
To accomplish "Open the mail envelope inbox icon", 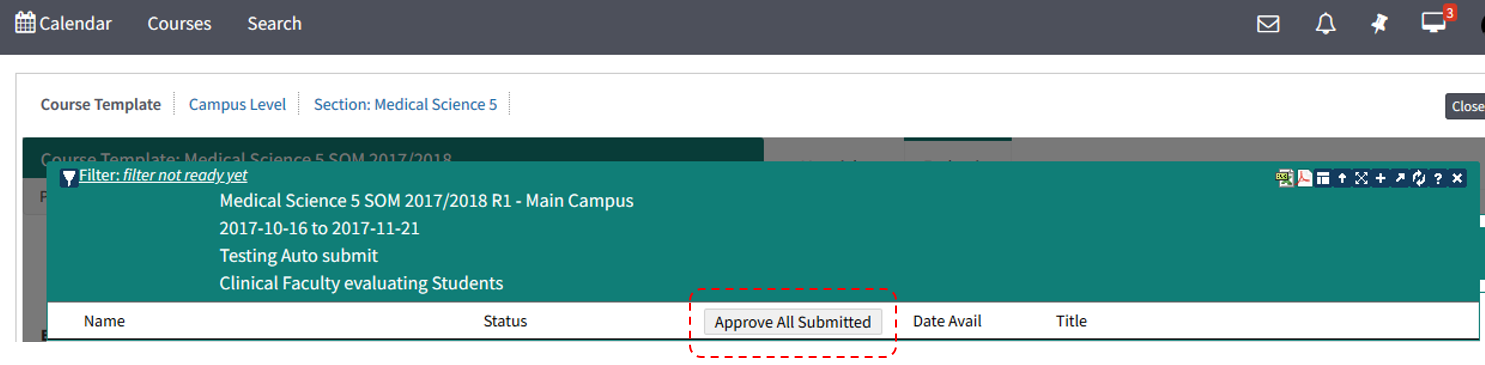I will click(x=1268, y=24).
